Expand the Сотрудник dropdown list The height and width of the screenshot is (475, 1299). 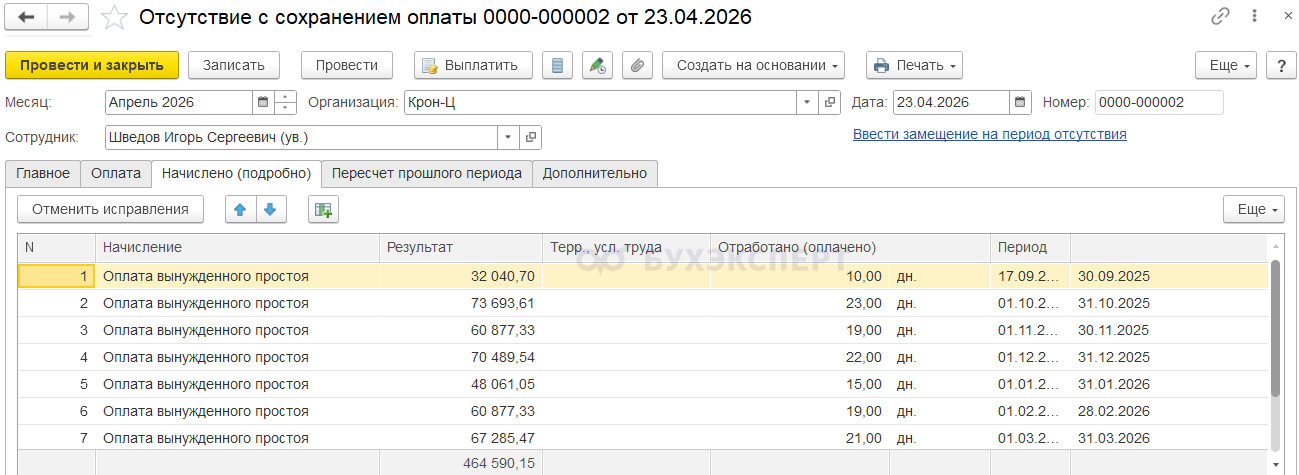(508, 137)
